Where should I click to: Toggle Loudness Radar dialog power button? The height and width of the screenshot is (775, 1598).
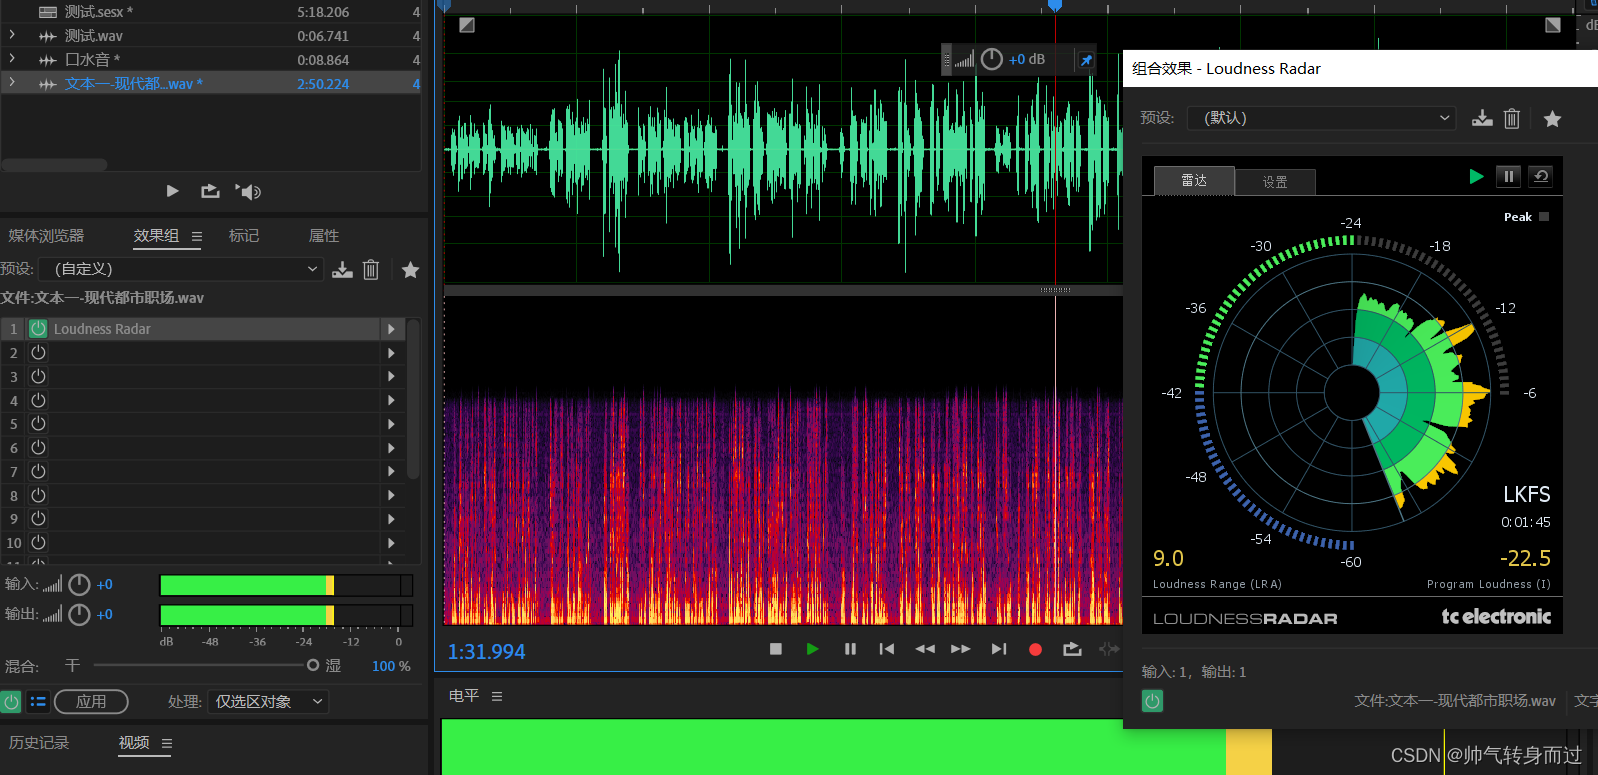tap(1152, 701)
